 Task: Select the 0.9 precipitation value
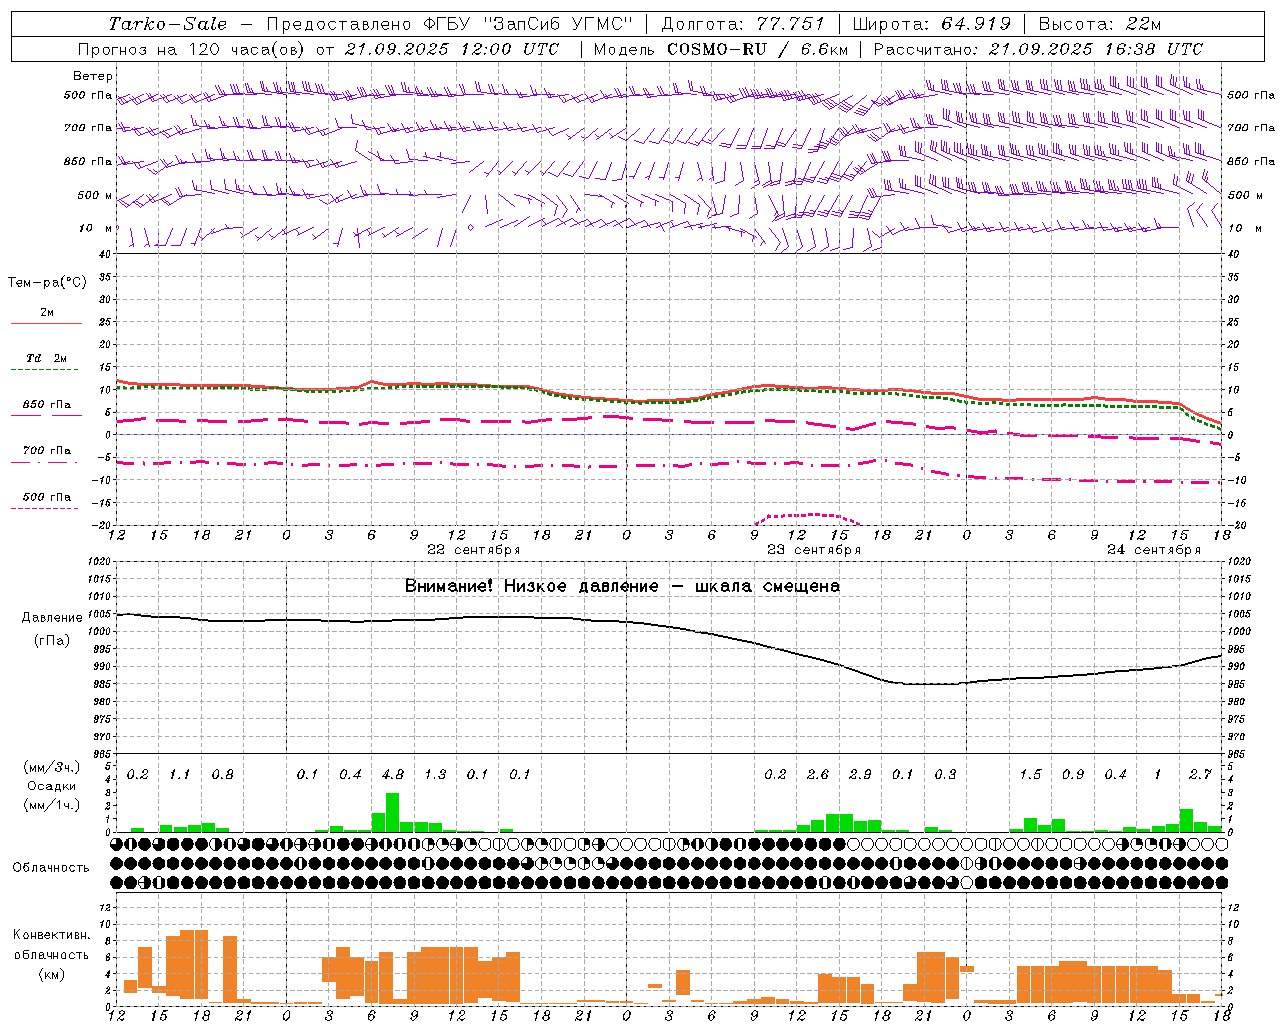pos(1073,775)
